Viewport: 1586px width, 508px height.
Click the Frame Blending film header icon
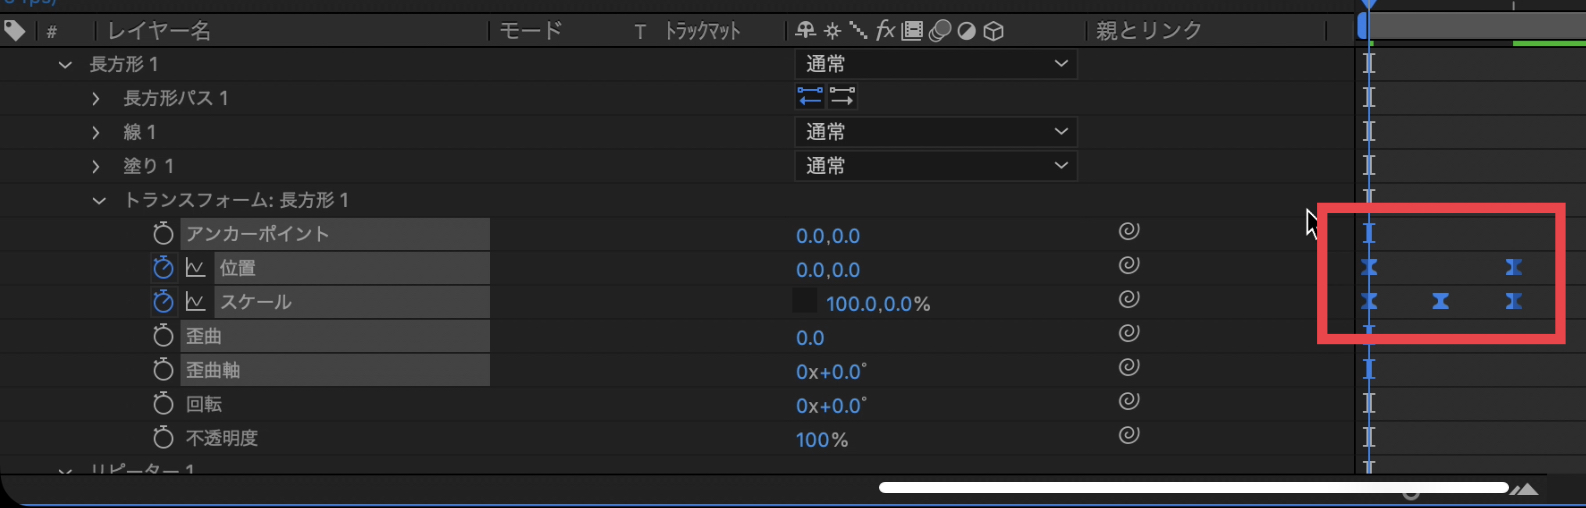pyautogui.click(x=912, y=31)
